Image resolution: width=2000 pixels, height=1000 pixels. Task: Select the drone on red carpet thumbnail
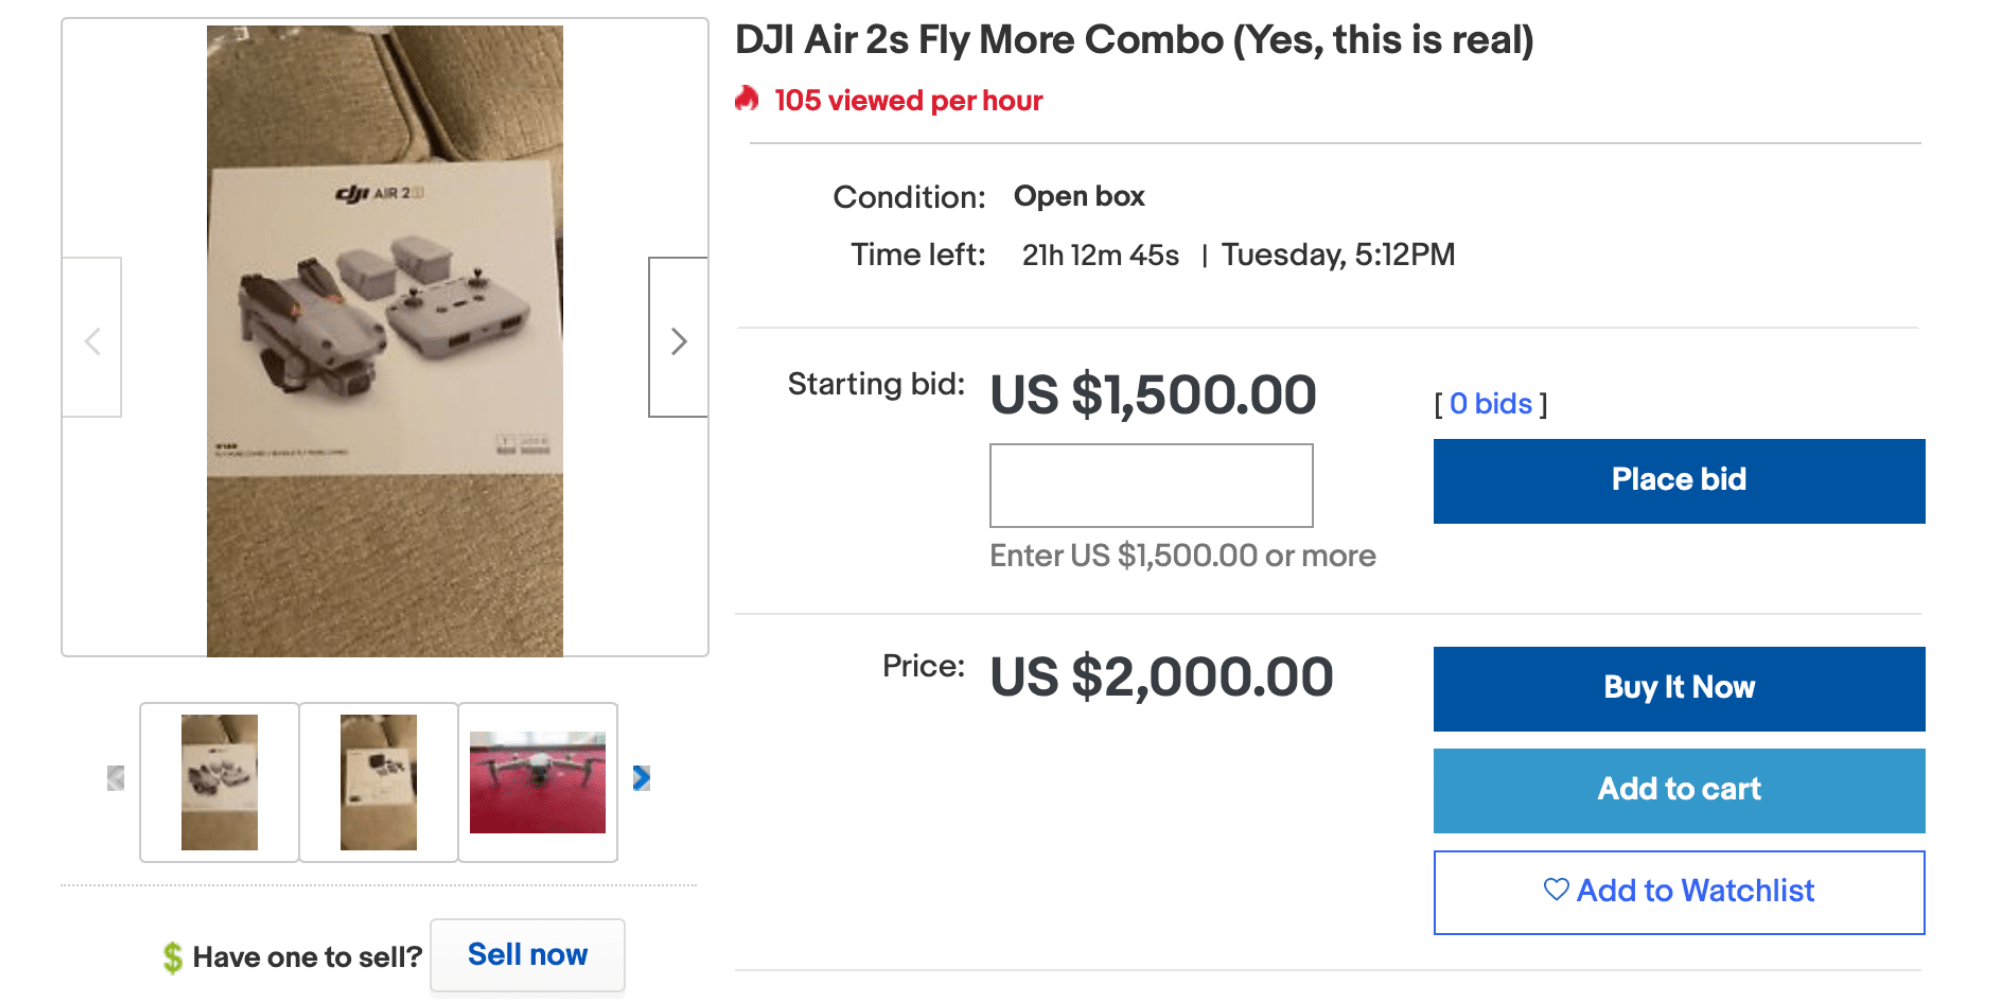(537, 782)
